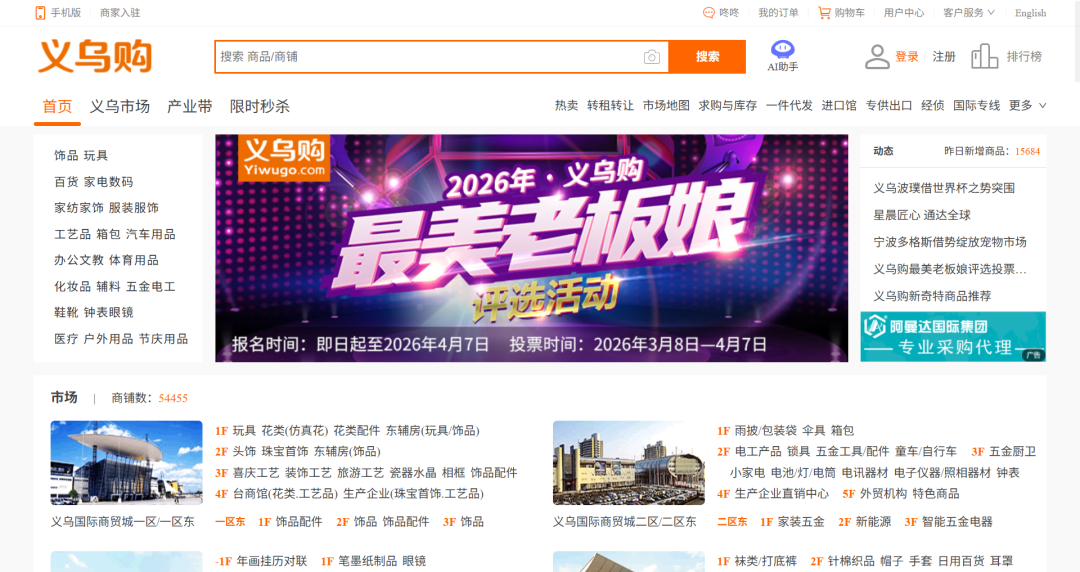Open the AI助手 robot icon
The width and height of the screenshot is (1080, 572).
(782, 49)
